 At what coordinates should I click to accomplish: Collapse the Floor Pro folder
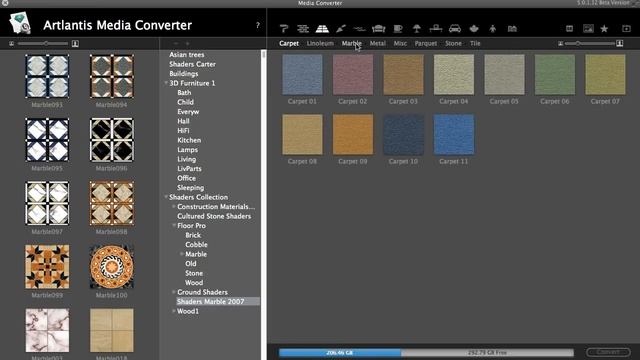pos(174,225)
